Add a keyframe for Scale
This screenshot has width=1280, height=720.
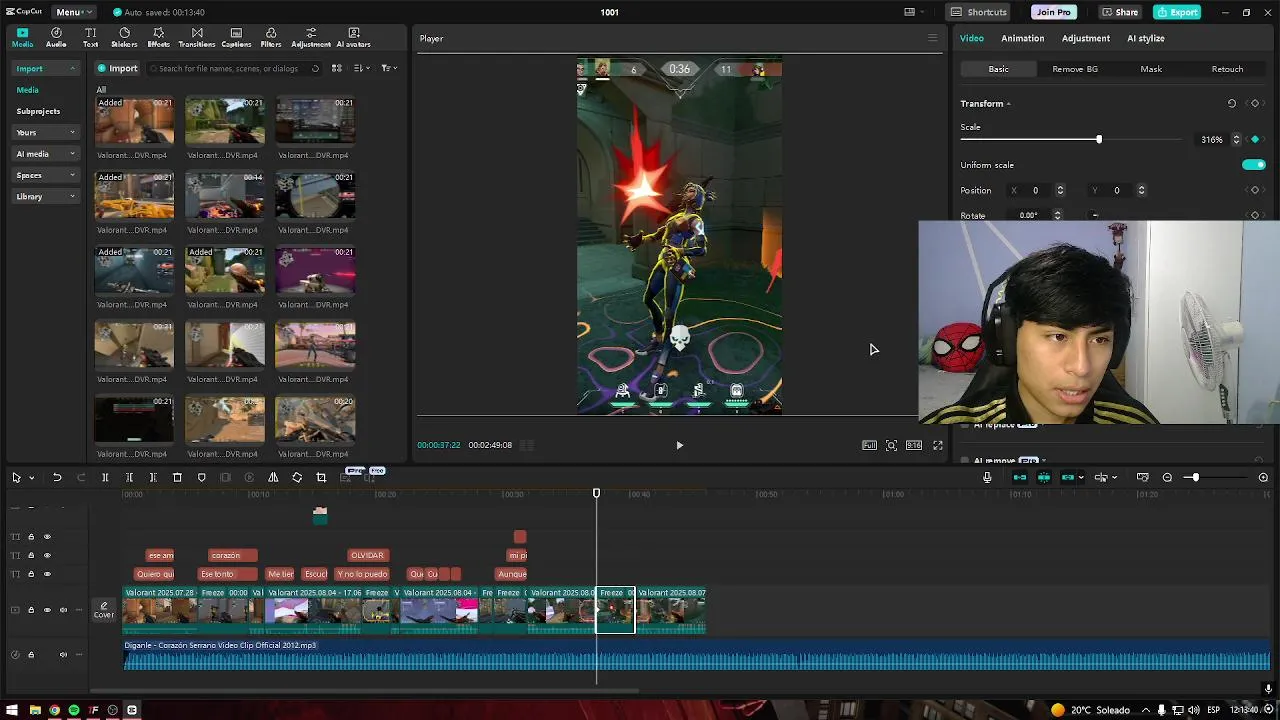pos(1255,140)
